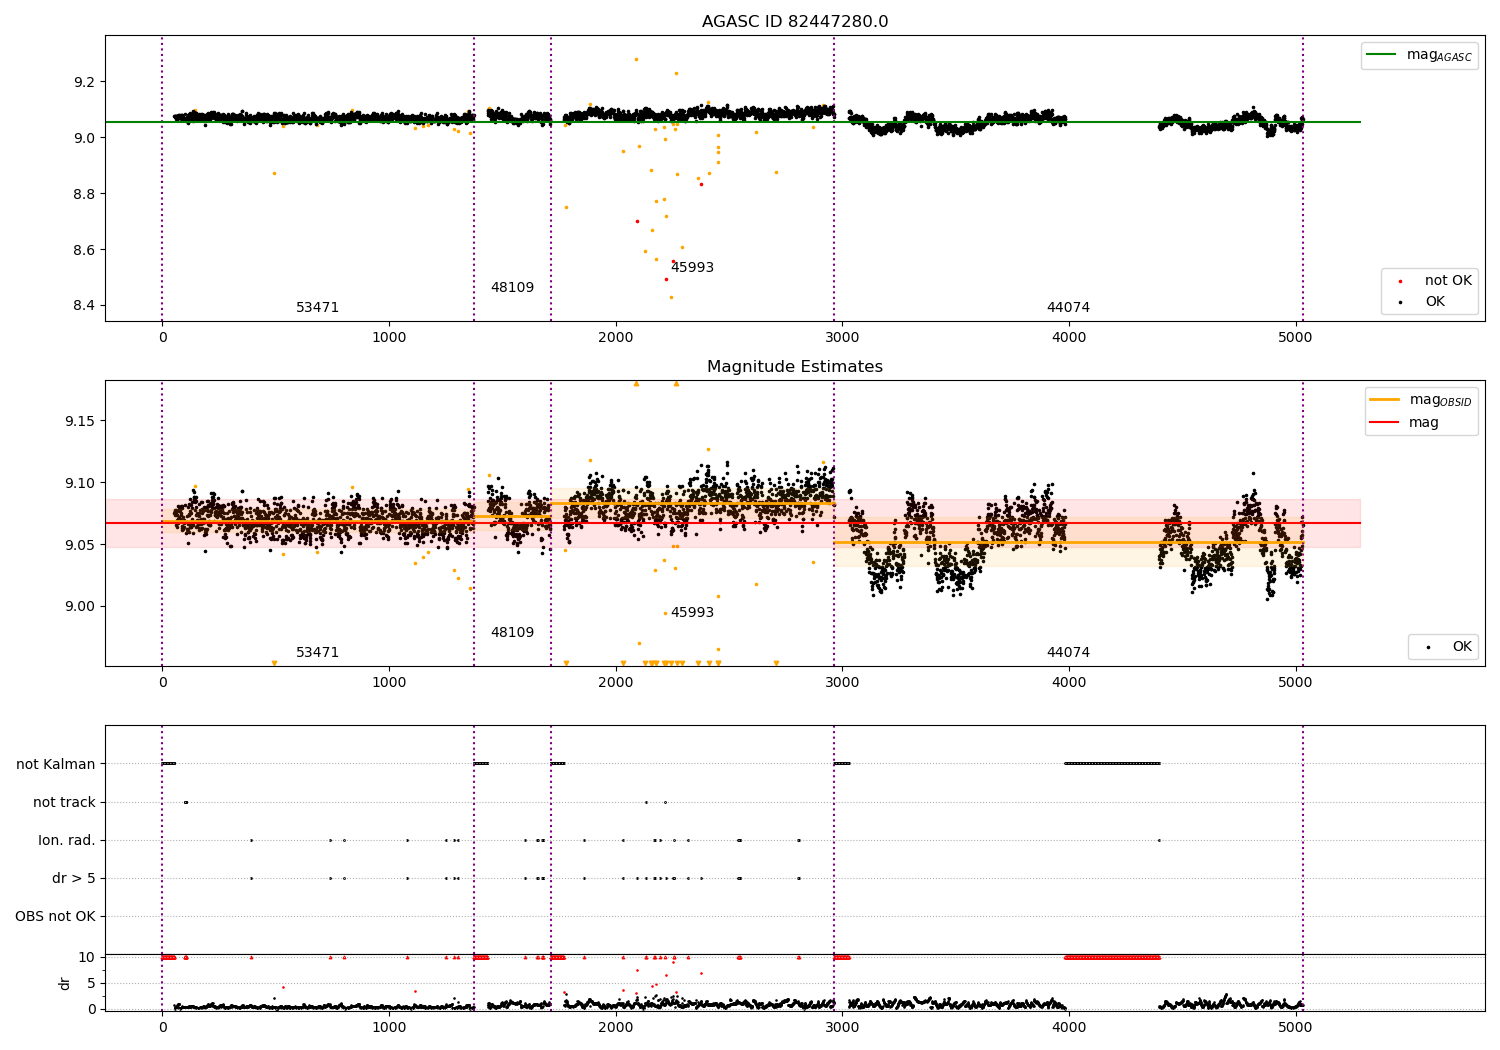The height and width of the screenshot is (1050, 1500).
Task: Click the green mag AGASC legend entry
Action: point(1419,55)
